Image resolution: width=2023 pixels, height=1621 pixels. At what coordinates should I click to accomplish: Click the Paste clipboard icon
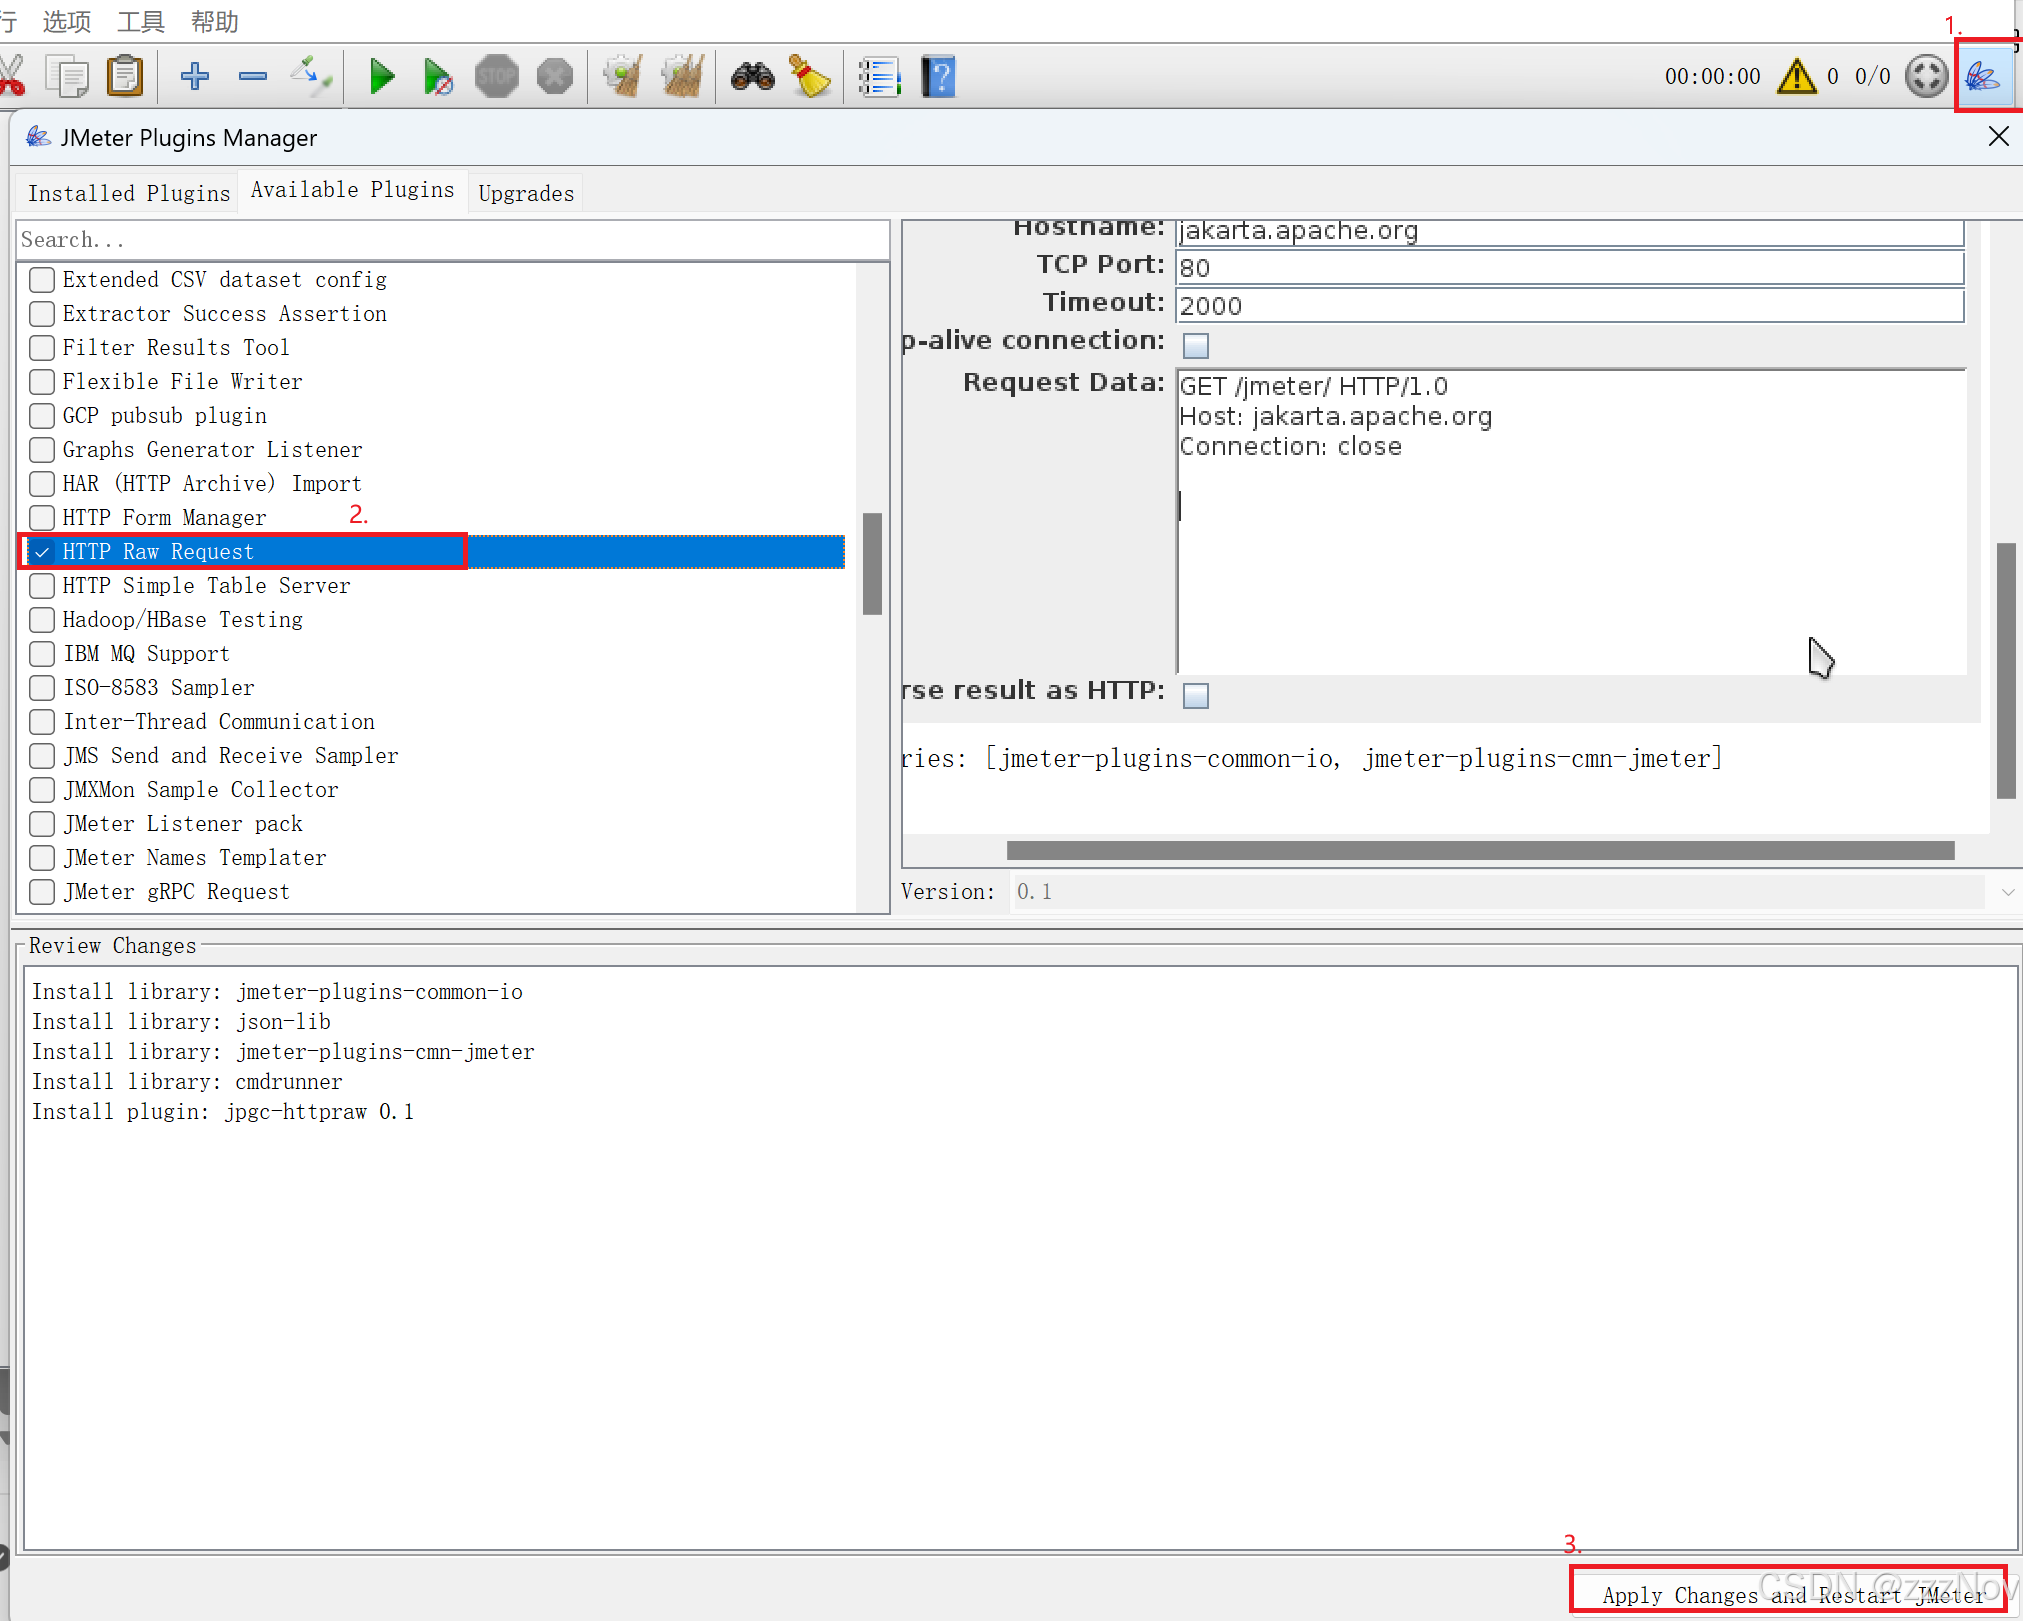tap(126, 77)
